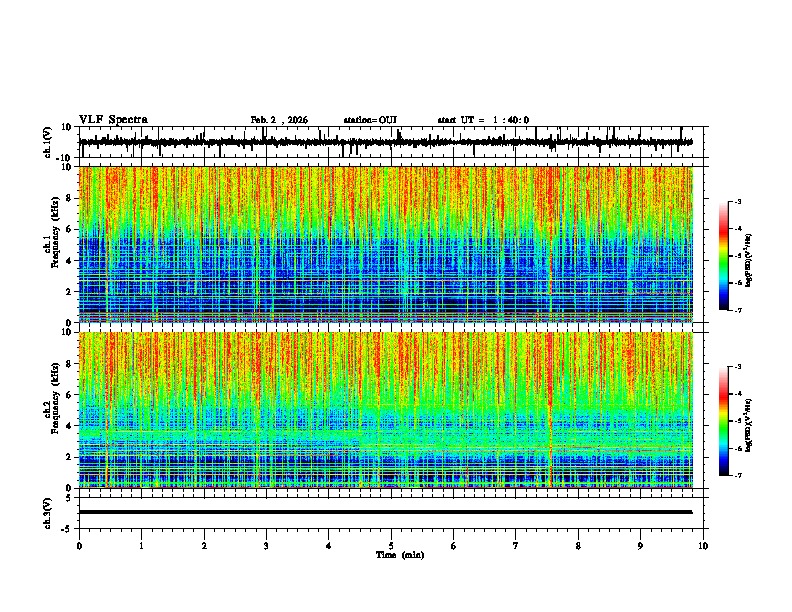Click the '6' kHz tick of ch.2 spectrogram
The width and height of the screenshot is (792, 612).
point(69,395)
